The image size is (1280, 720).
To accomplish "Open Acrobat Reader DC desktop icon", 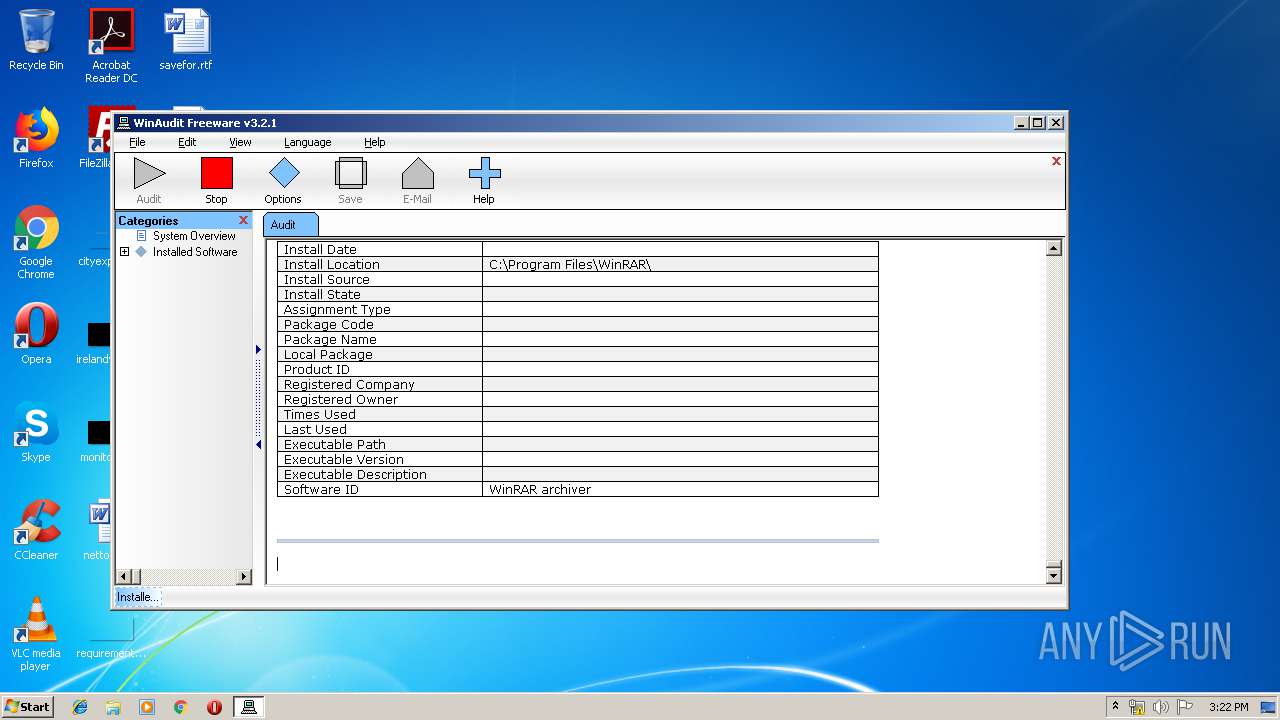I will (x=111, y=46).
